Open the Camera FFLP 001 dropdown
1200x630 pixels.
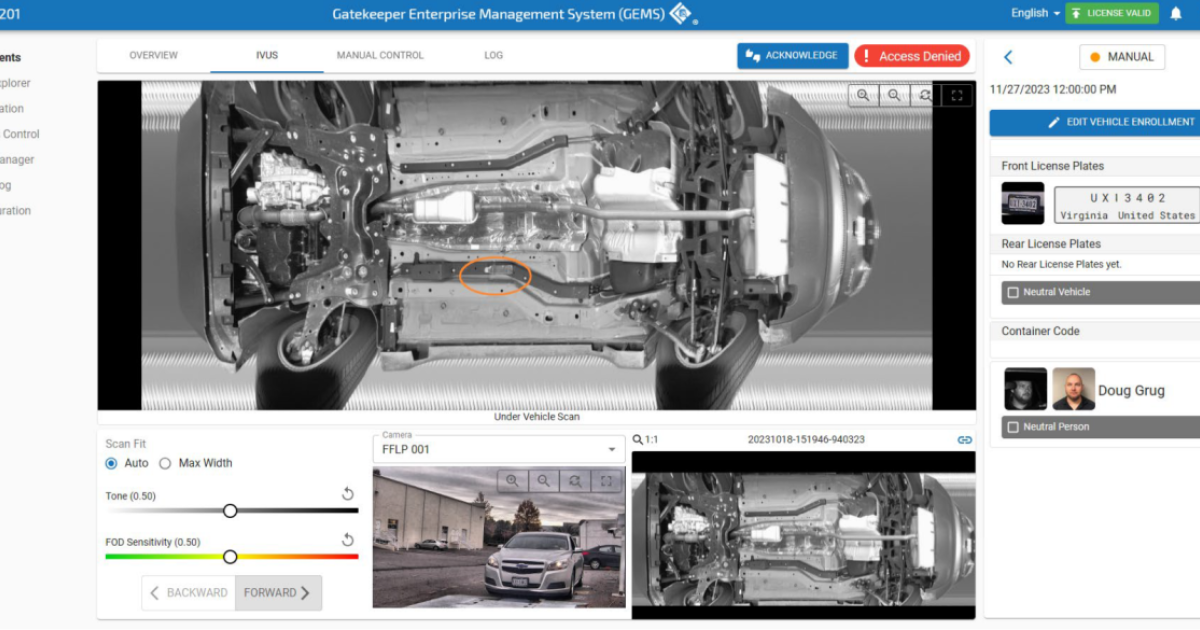coord(498,450)
